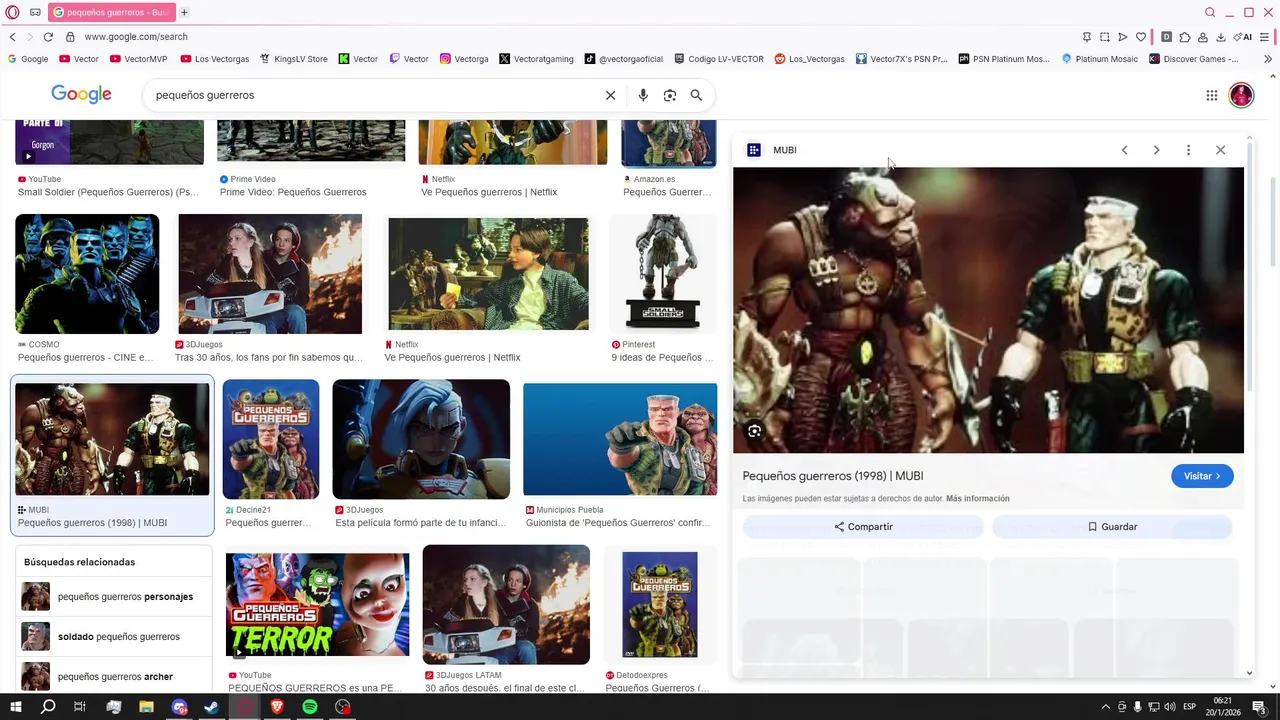This screenshot has height=720, width=1280.
Task: Open the Opera menu logo
Action: tap(12, 12)
